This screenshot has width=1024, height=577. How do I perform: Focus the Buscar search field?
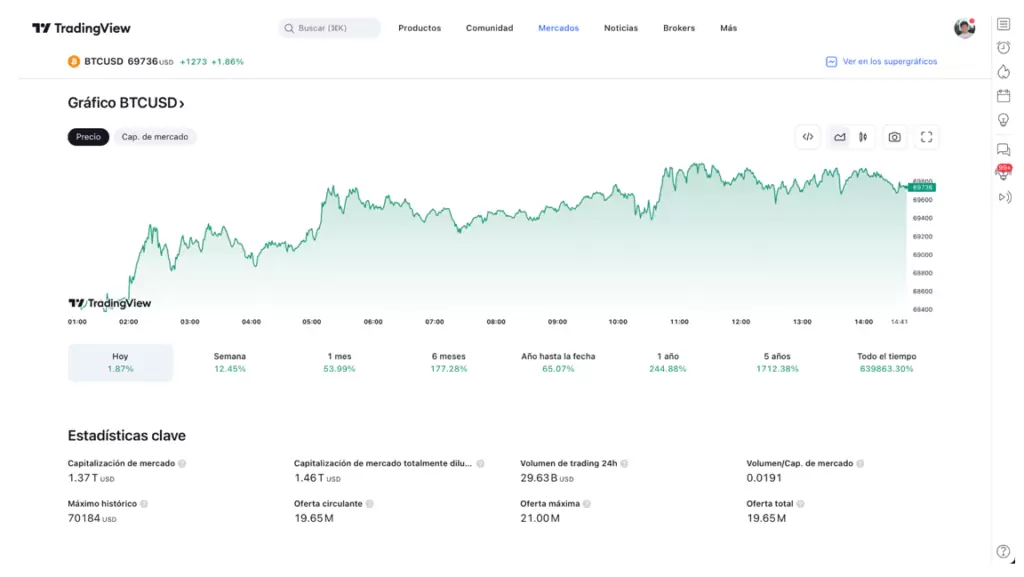[x=329, y=28]
